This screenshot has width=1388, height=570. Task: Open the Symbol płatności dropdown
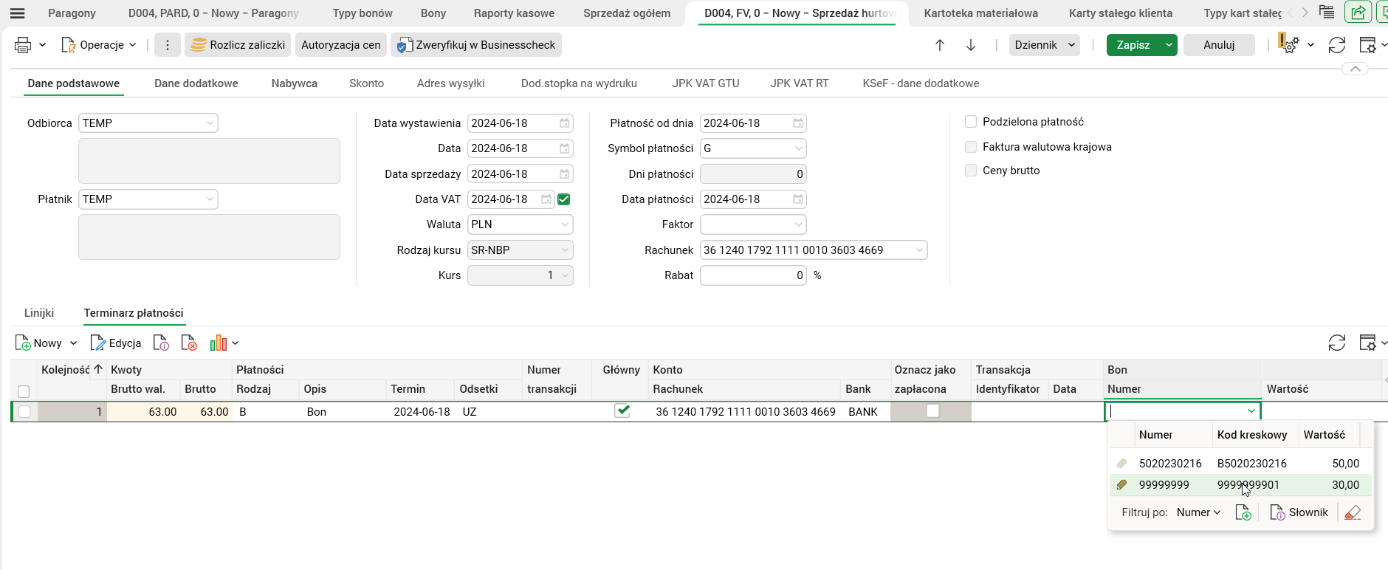798,148
